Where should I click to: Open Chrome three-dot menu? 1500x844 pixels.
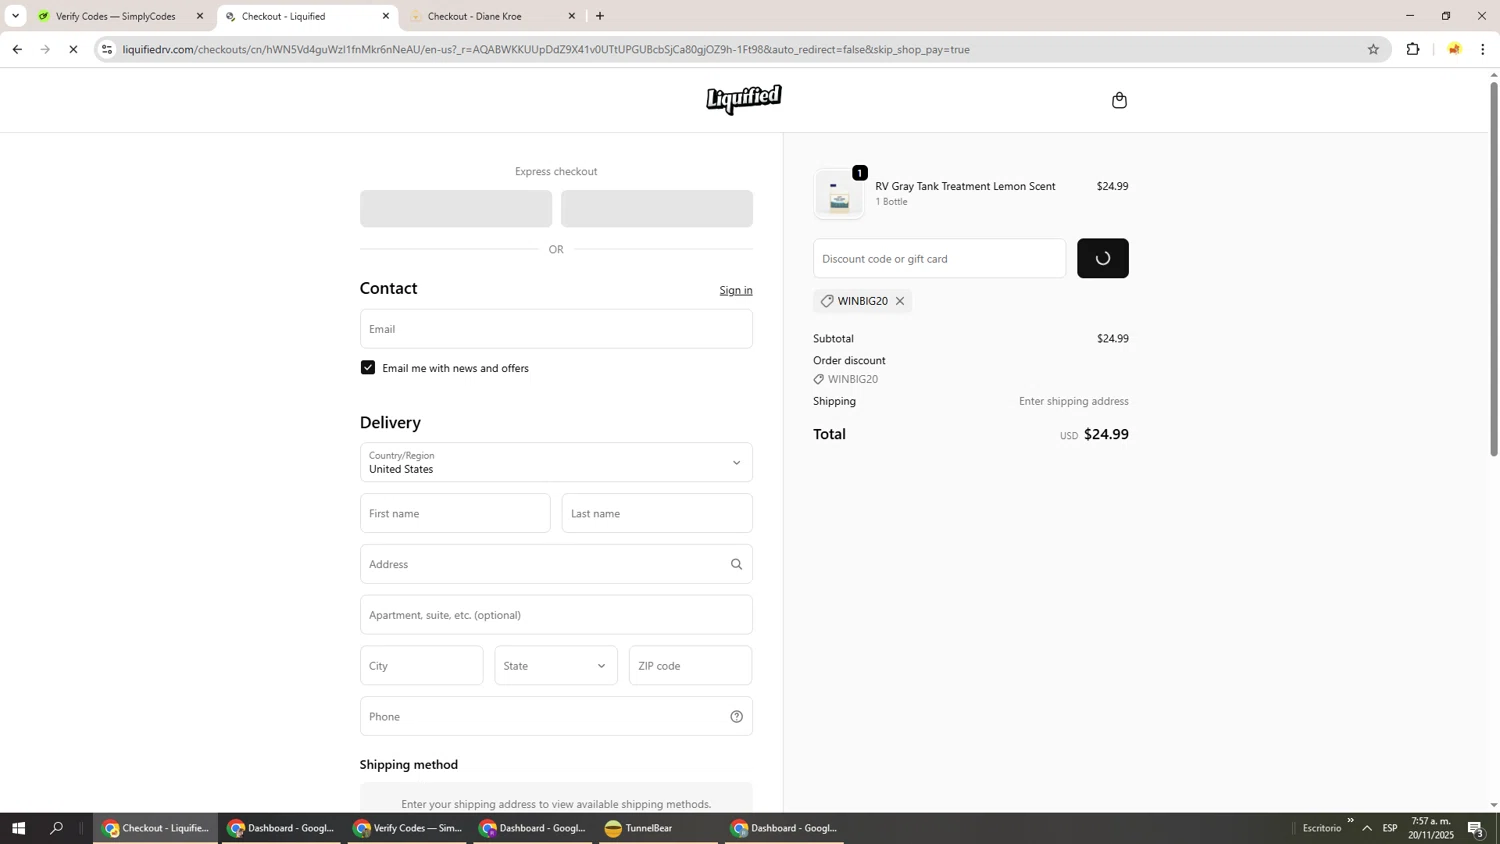pyautogui.click(x=1483, y=49)
